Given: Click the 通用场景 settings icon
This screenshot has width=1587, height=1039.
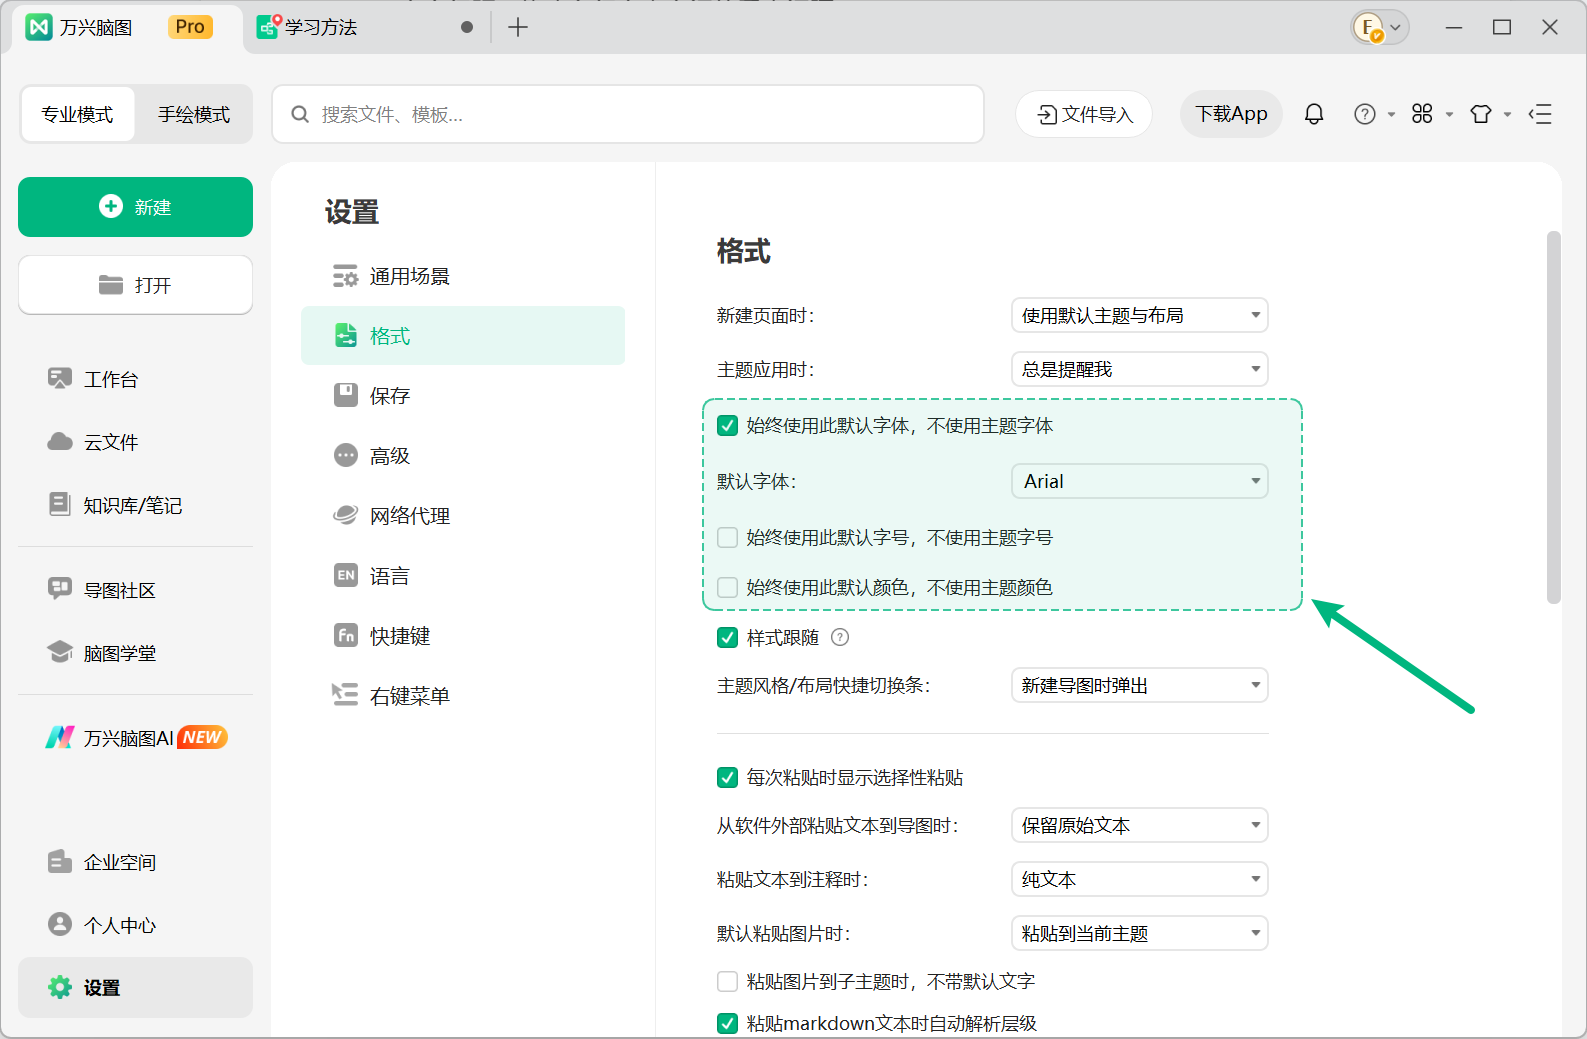Looking at the screenshot, I should [345, 276].
